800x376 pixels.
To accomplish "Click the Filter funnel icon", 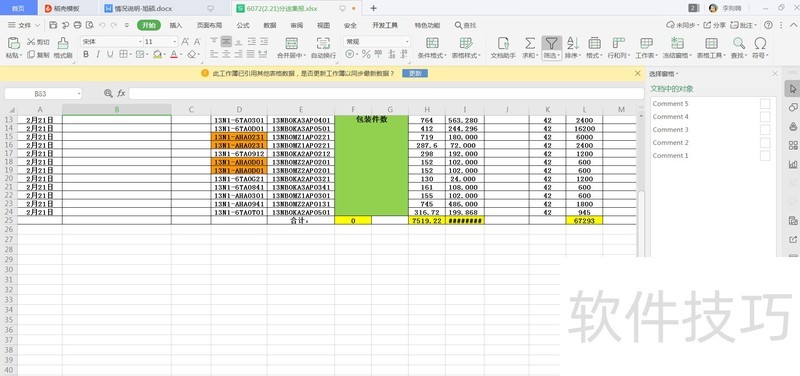I will click(x=551, y=43).
